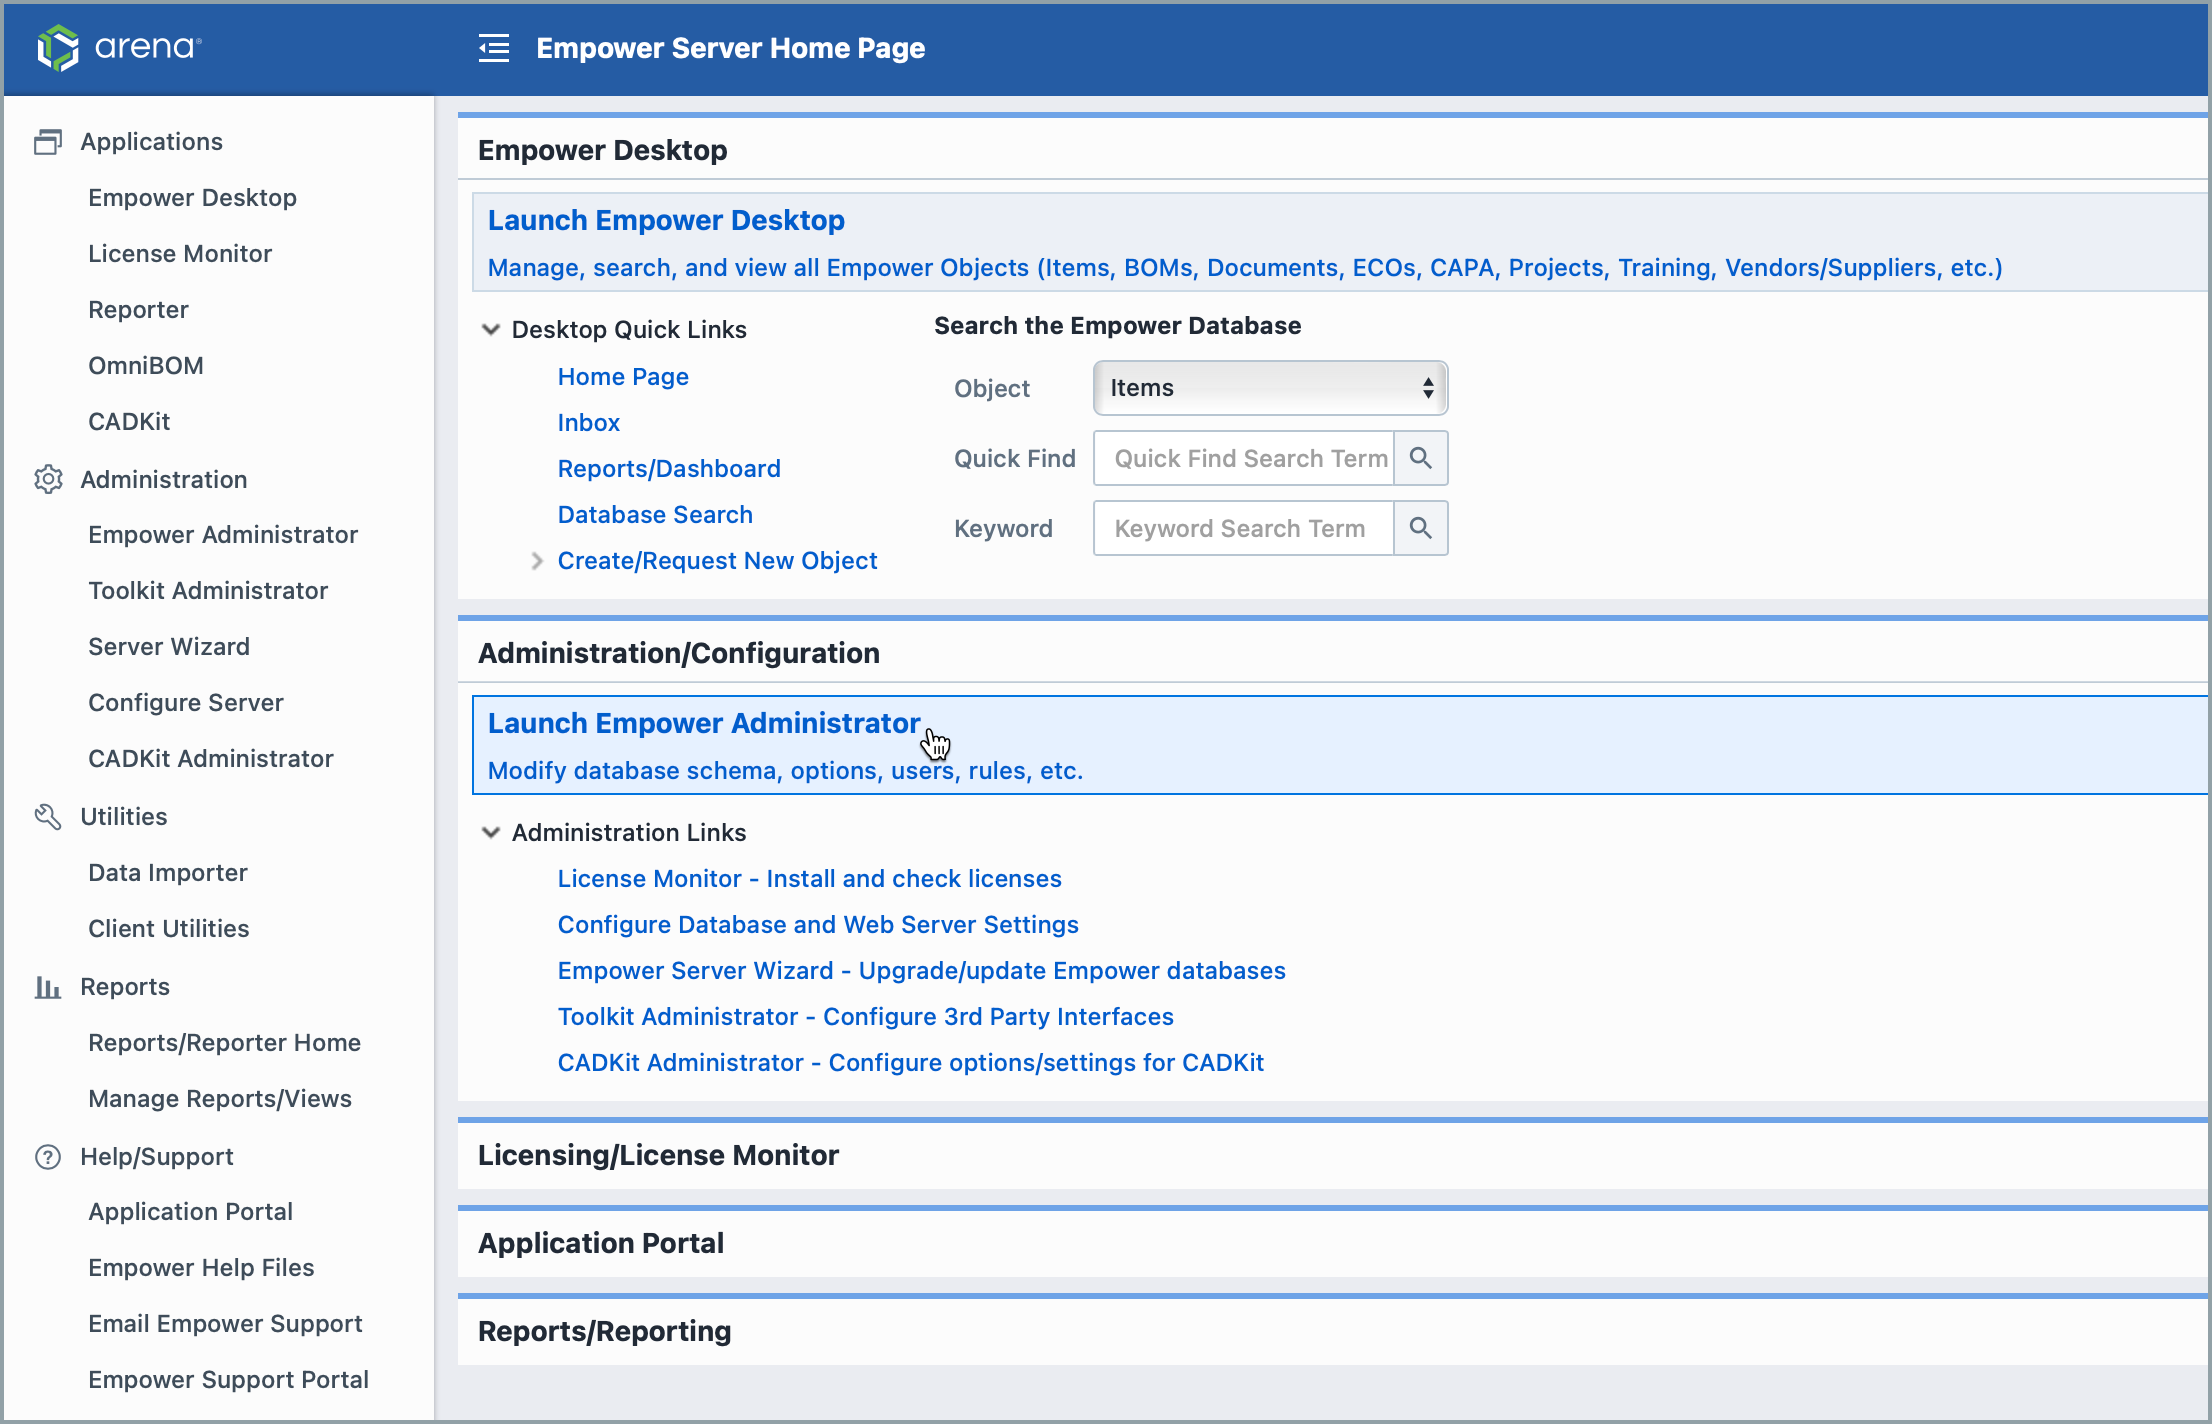
Task: Open CADKit in the sidebar
Action: coord(129,422)
